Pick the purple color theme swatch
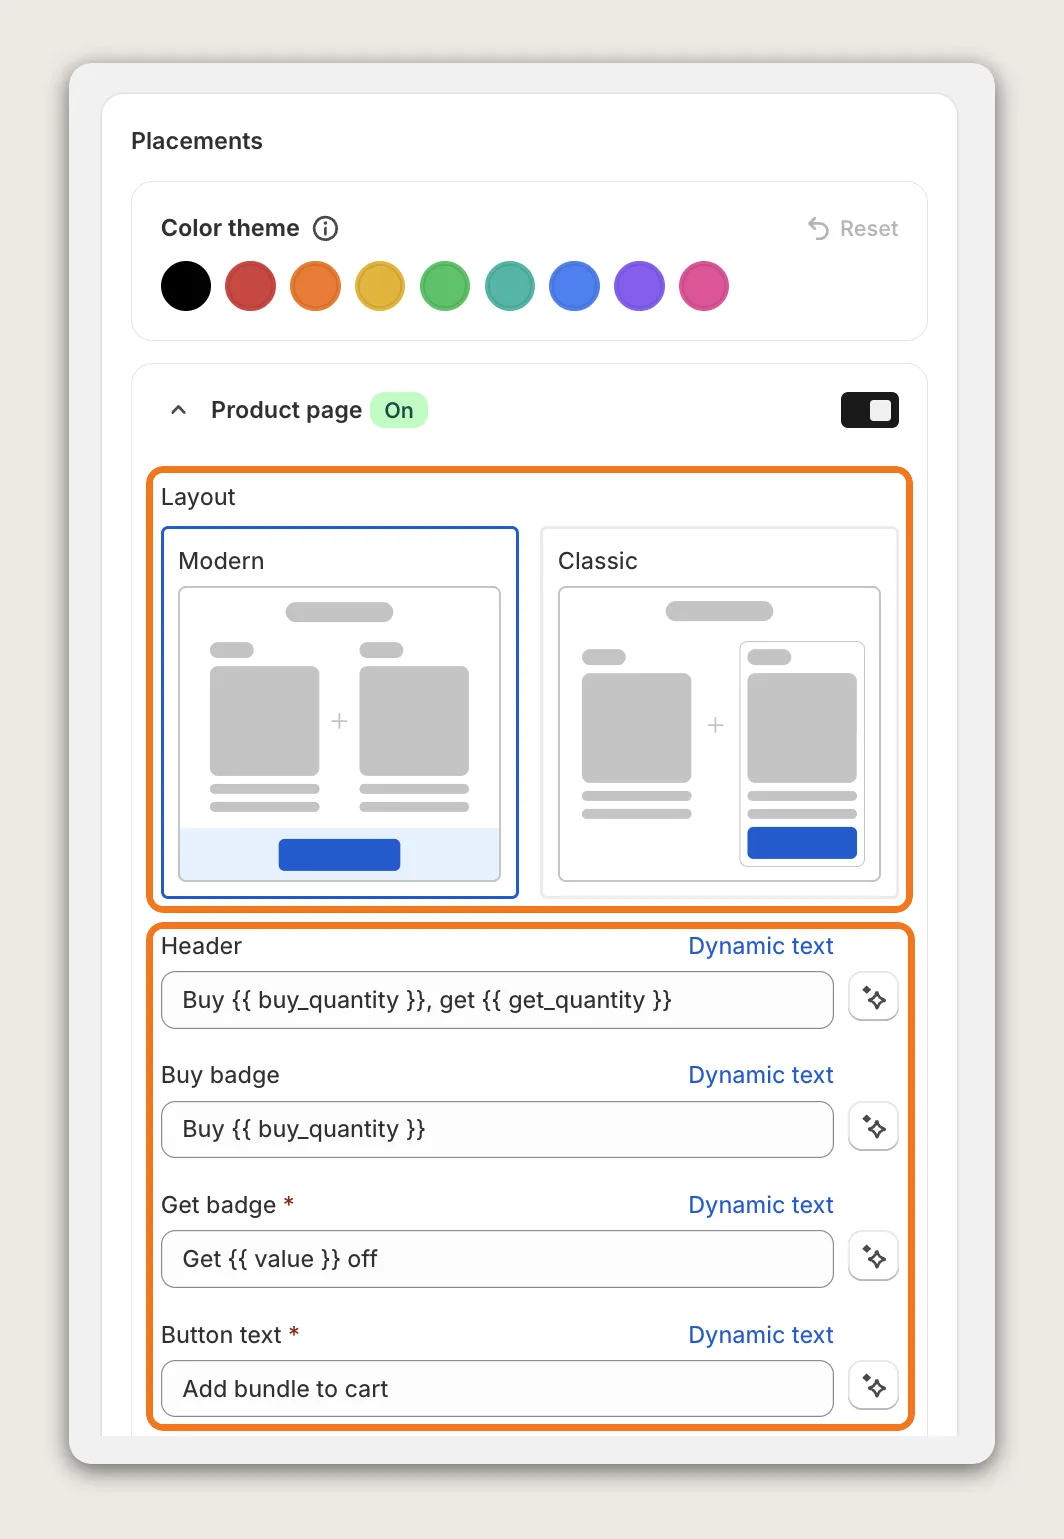This screenshot has width=1064, height=1539. pyautogui.click(x=639, y=286)
